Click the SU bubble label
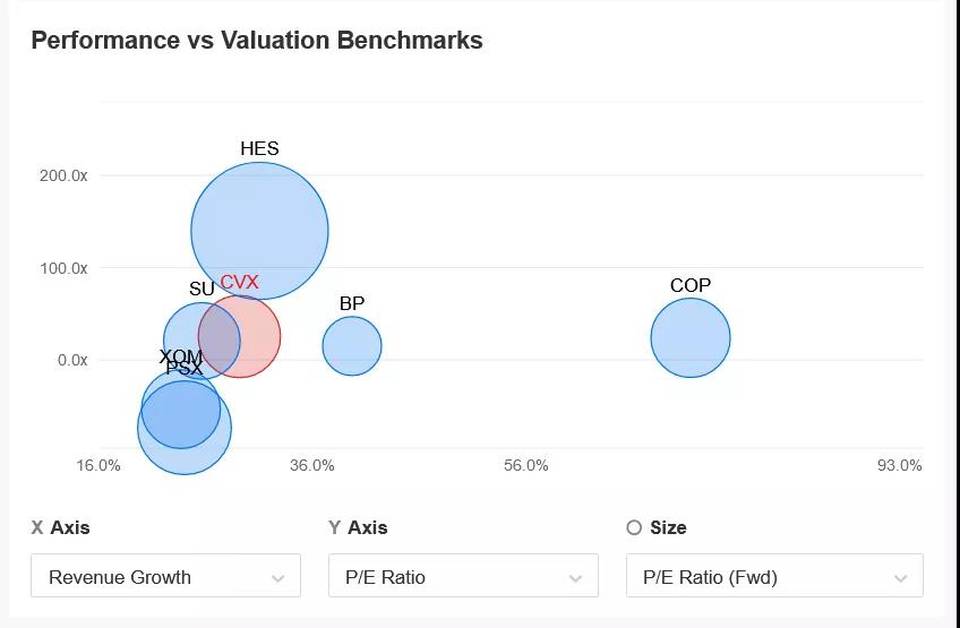 pos(201,289)
